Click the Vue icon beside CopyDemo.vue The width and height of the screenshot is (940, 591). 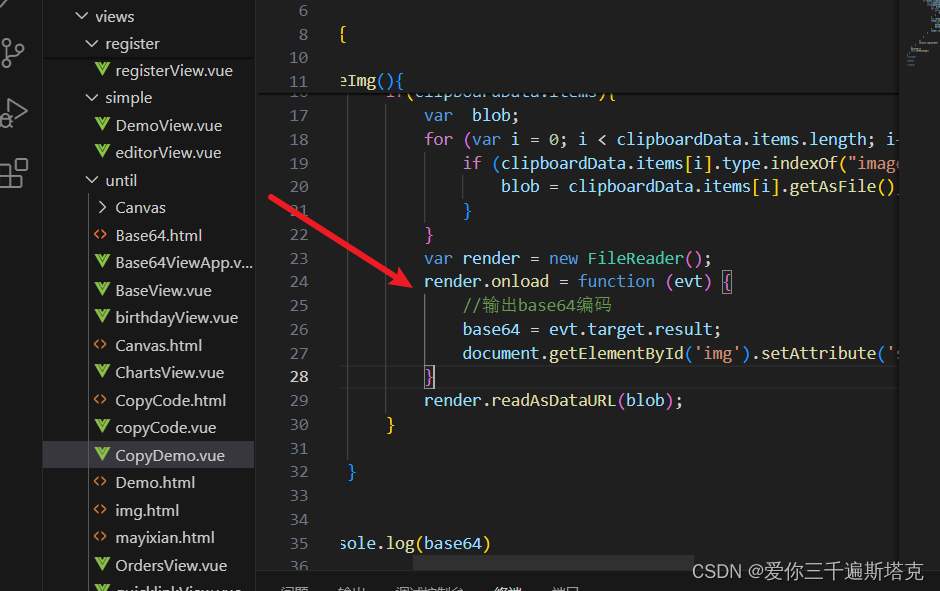pos(103,454)
